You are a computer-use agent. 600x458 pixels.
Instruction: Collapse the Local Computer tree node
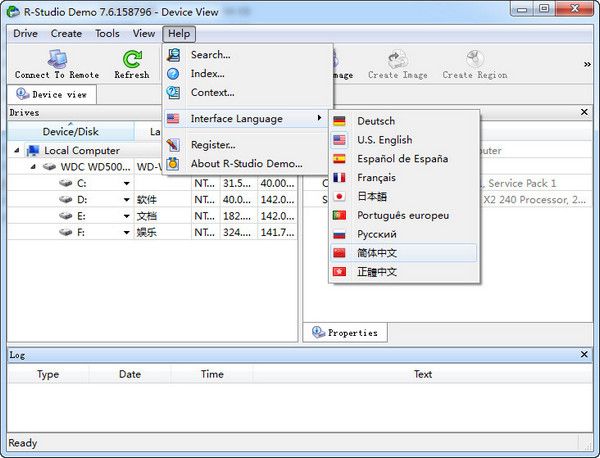pos(16,151)
